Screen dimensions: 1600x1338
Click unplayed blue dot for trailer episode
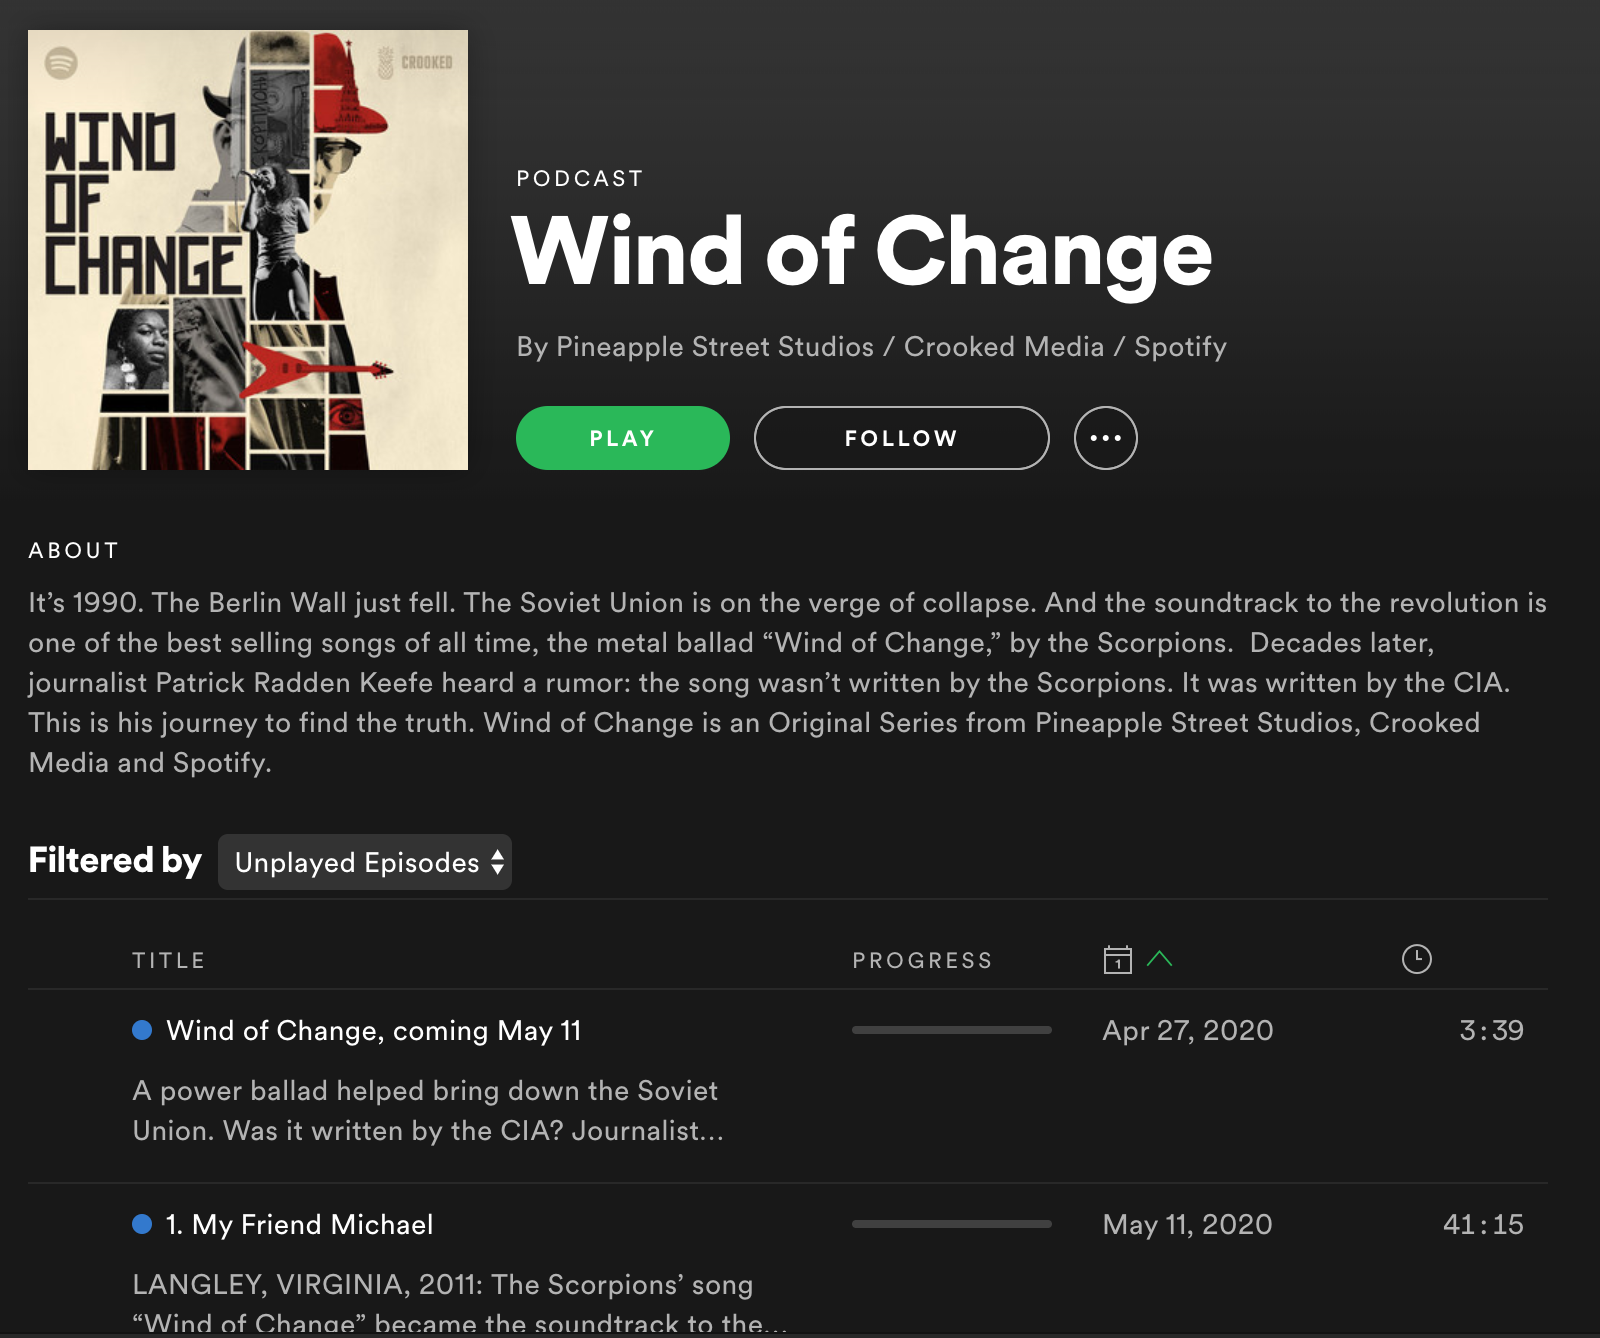(x=142, y=1030)
